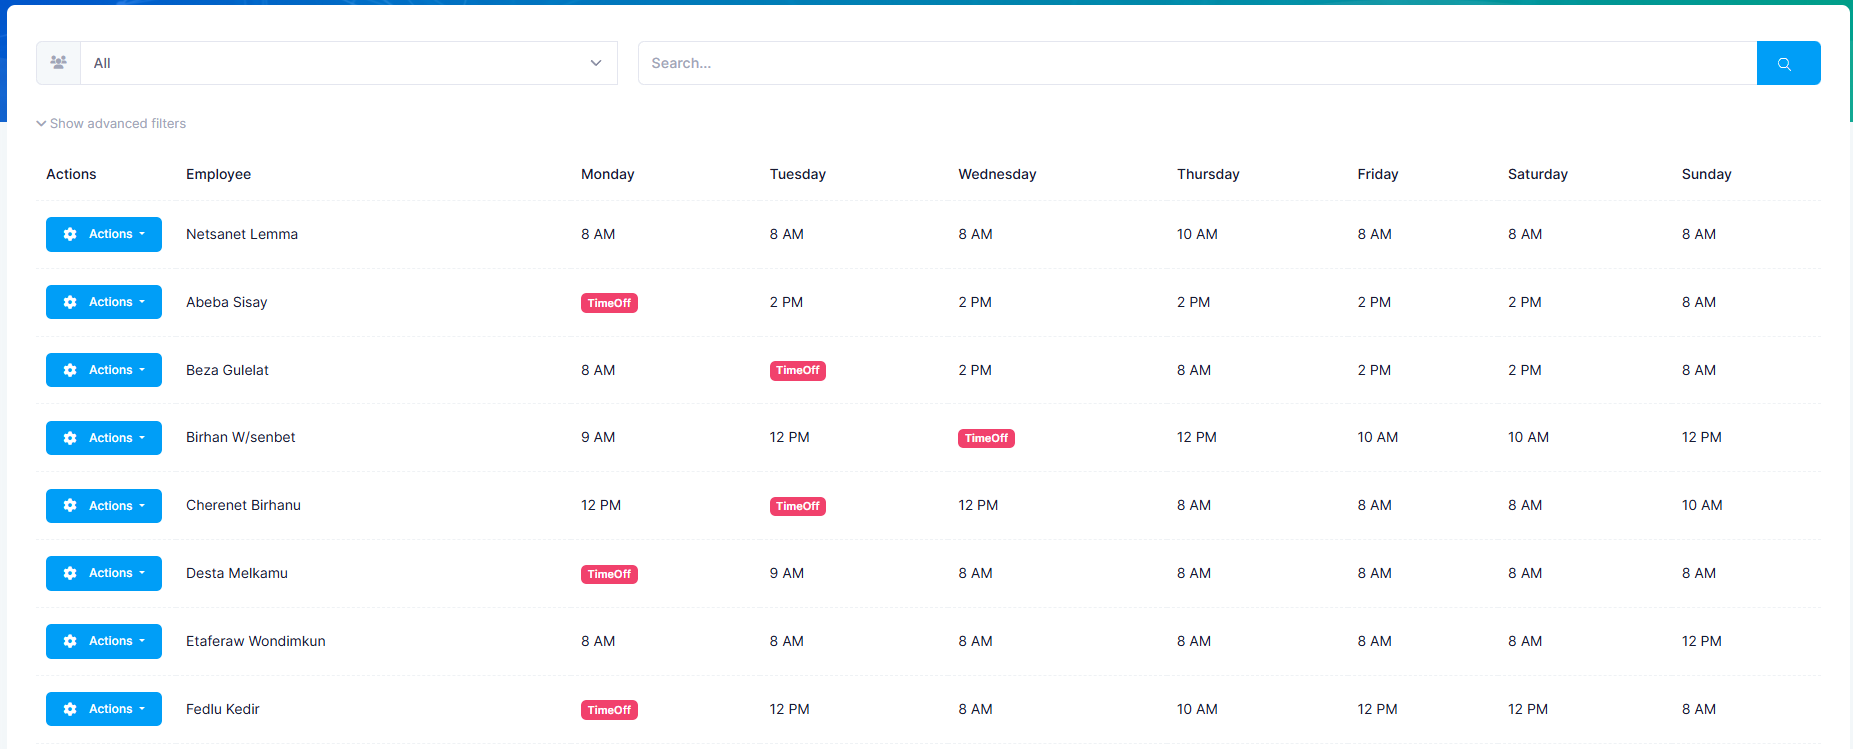Image resolution: width=1853 pixels, height=749 pixels.
Task: Click gear icon in Abeba Sisay's row
Action: [x=70, y=302]
